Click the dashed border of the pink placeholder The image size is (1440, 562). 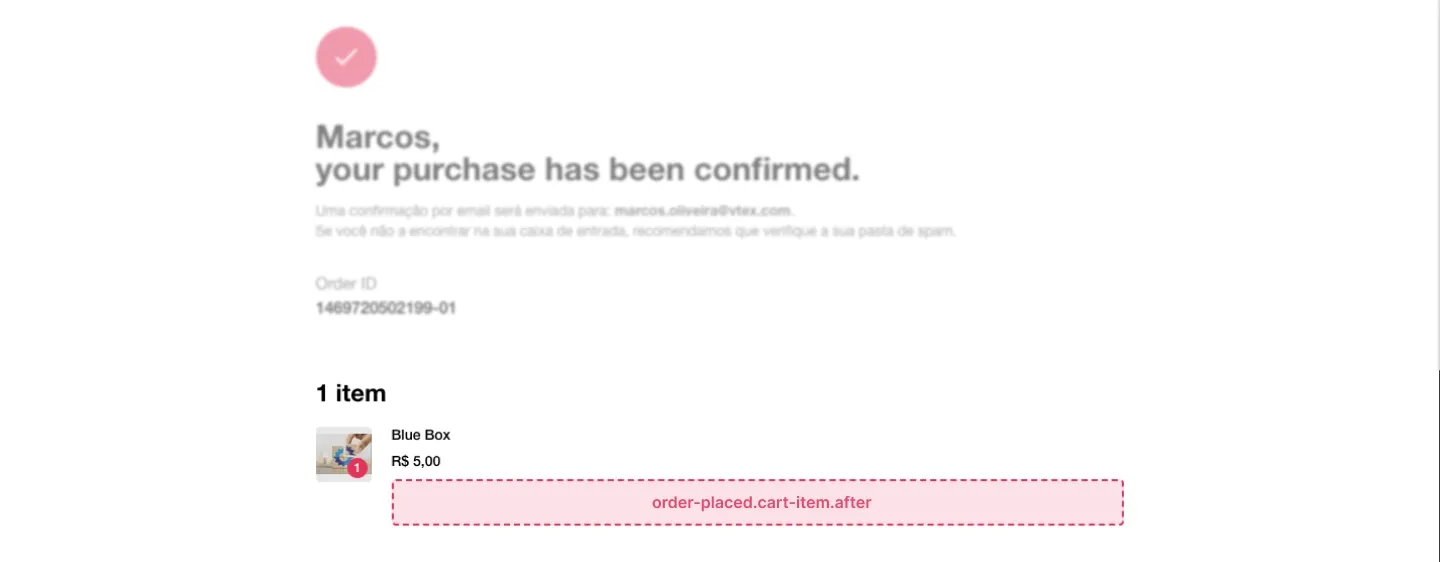[x=757, y=480]
